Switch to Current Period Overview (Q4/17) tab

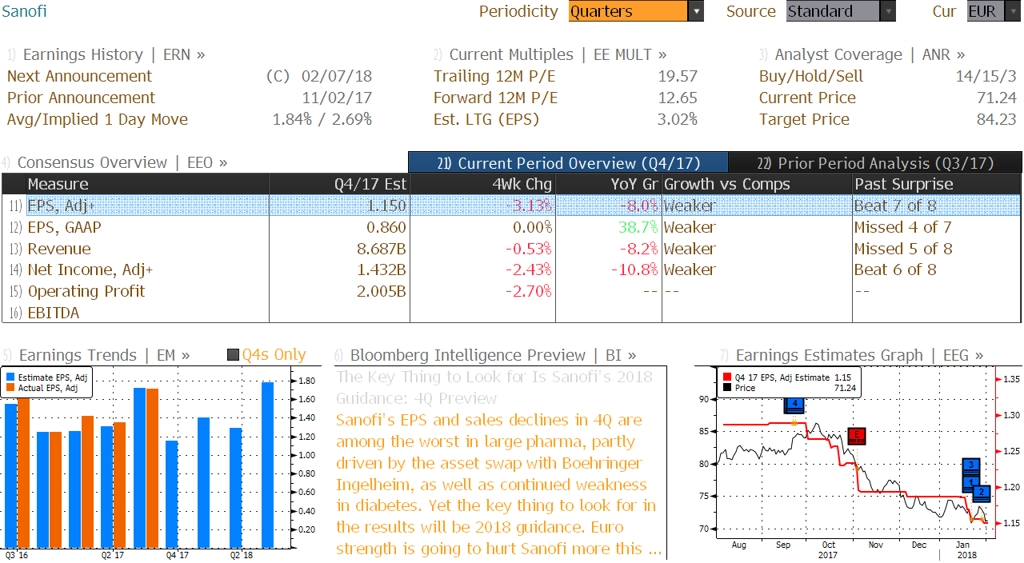[568, 163]
